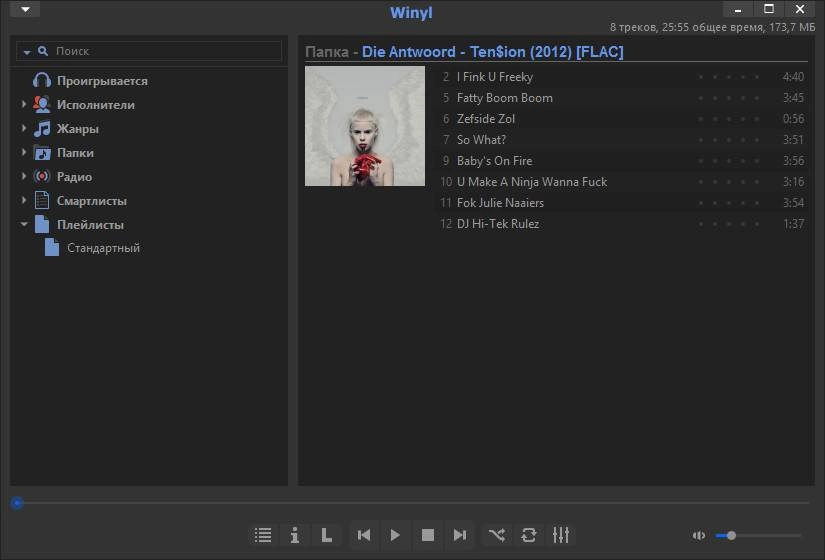Click the Исполнители artists icon
Viewport: 825px width, 560px height.
click(42, 104)
